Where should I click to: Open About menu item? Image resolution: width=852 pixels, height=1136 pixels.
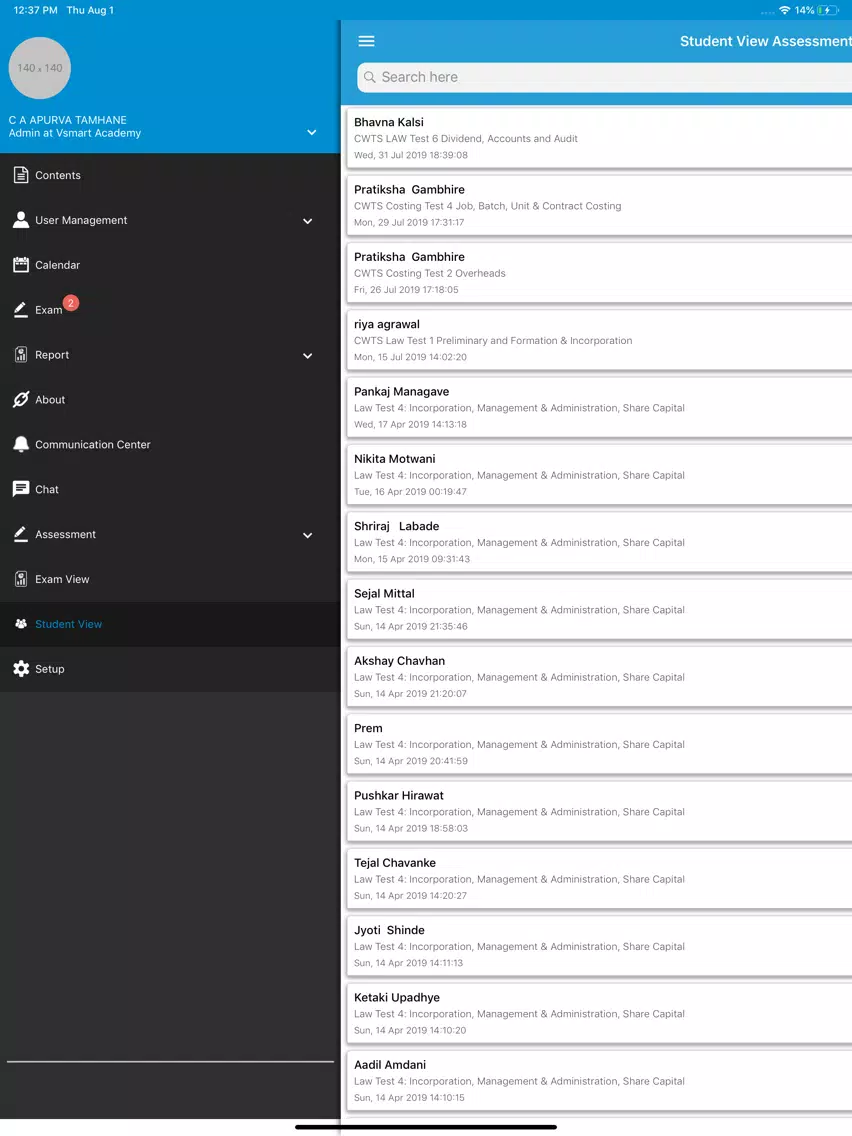coord(170,400)
